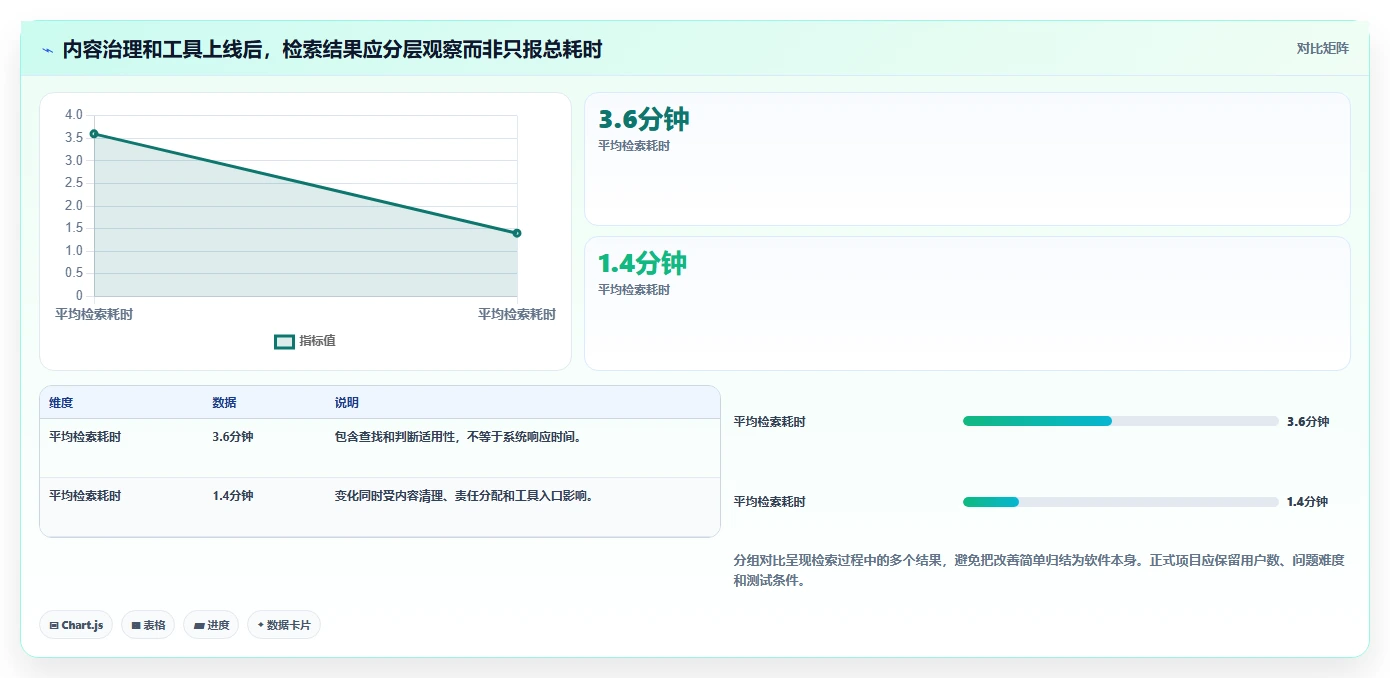Select the chart data point at 3.6
This screenshot has width=1390, height=678.
click(x=94, y=133)
